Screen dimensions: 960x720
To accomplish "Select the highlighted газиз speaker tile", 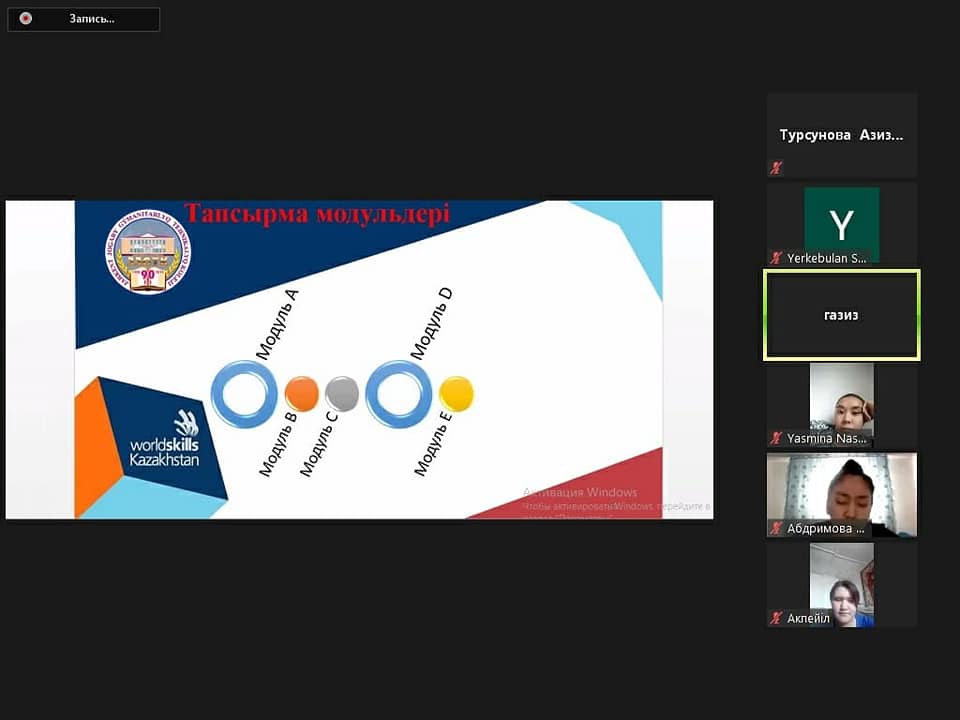I will (x=841, y=315).
